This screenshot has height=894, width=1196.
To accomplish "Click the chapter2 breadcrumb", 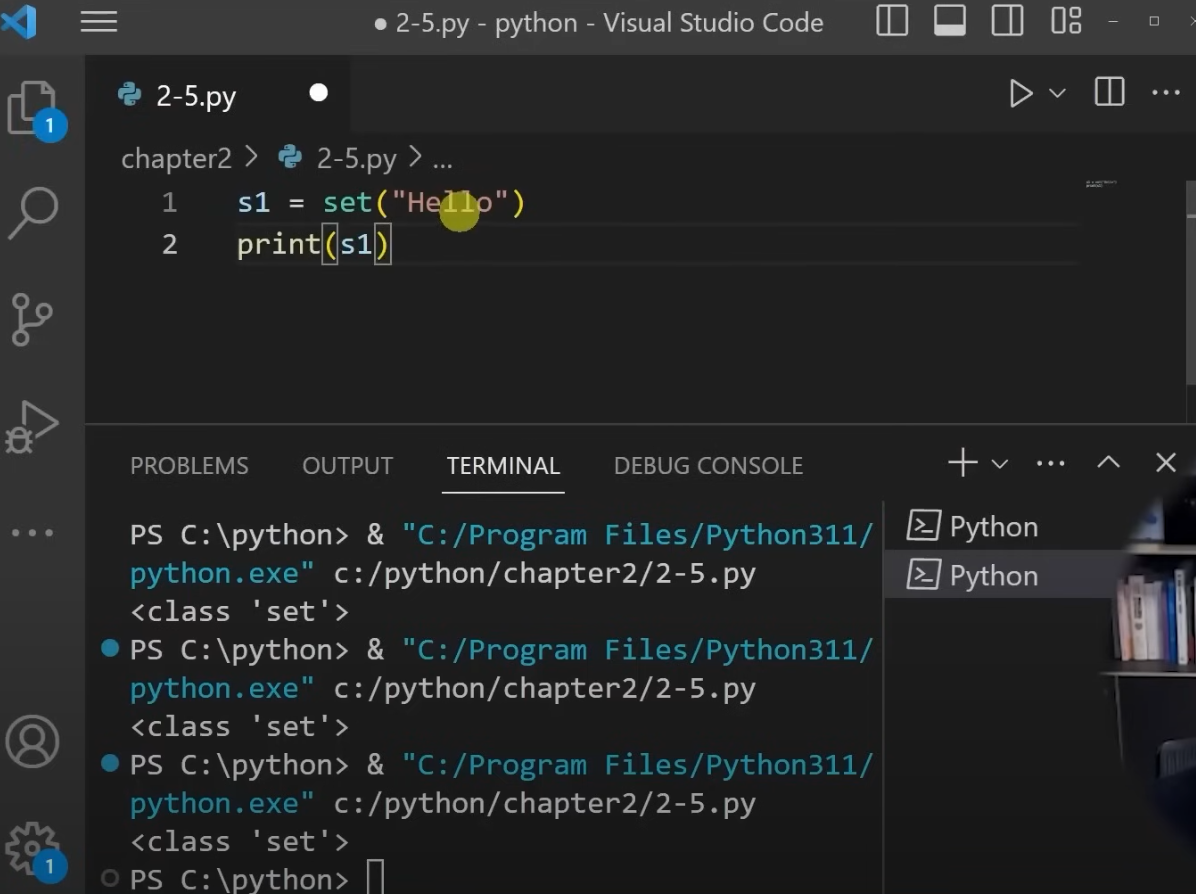I will pos(176,158).
